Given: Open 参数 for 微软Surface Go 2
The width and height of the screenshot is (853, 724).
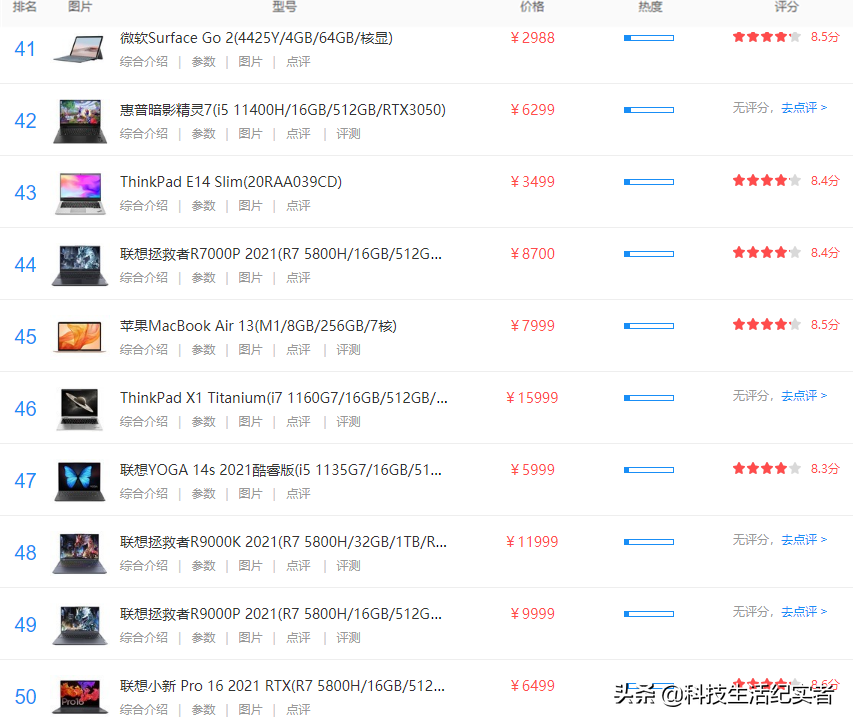Looking at the screenshot, I should coord(203,62).
